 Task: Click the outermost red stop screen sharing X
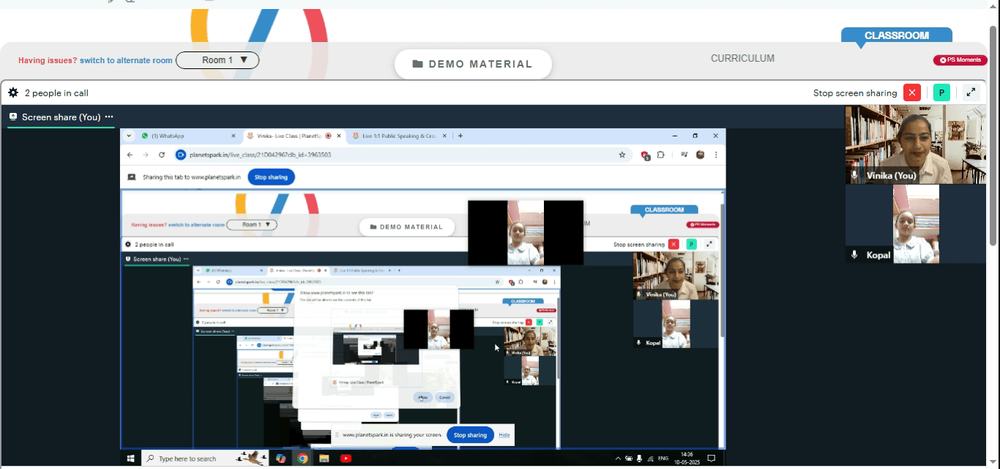coord(912,93)
